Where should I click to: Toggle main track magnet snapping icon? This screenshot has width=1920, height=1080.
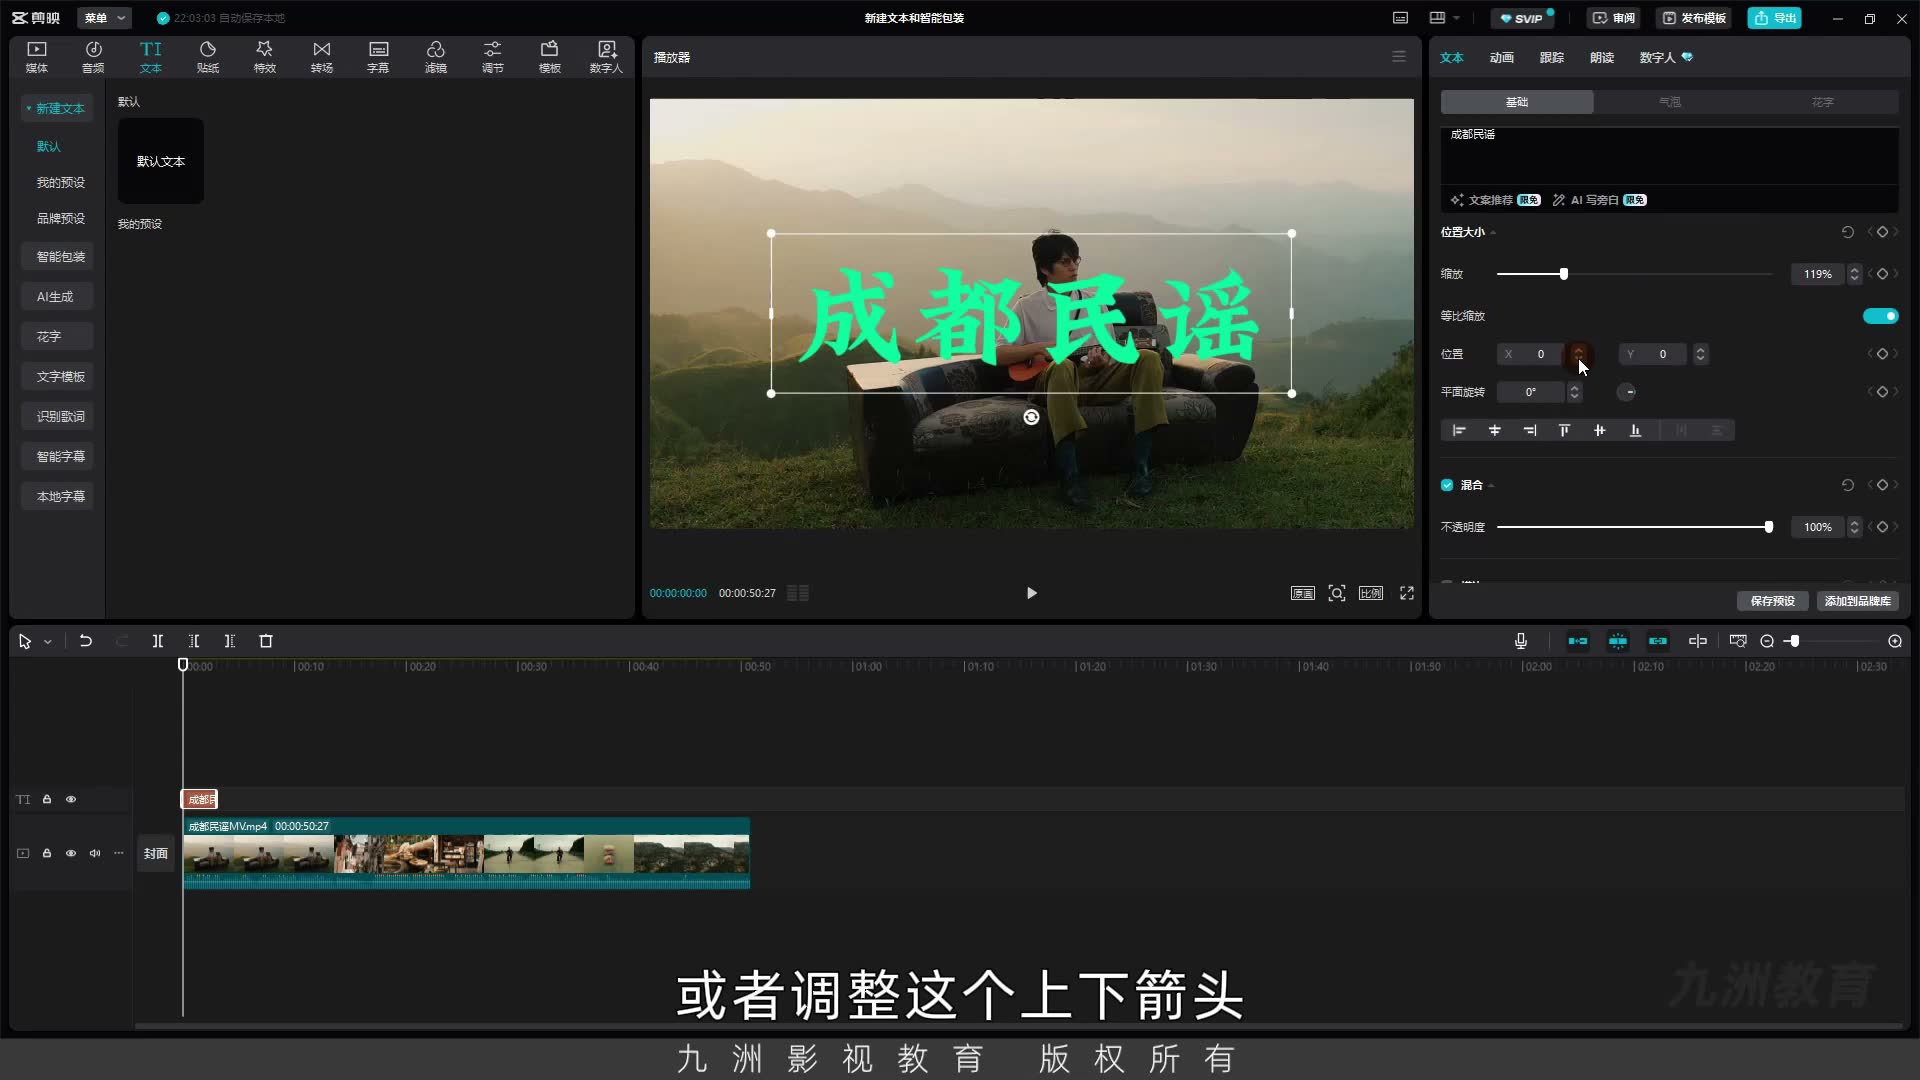[x=1578, y=641]
